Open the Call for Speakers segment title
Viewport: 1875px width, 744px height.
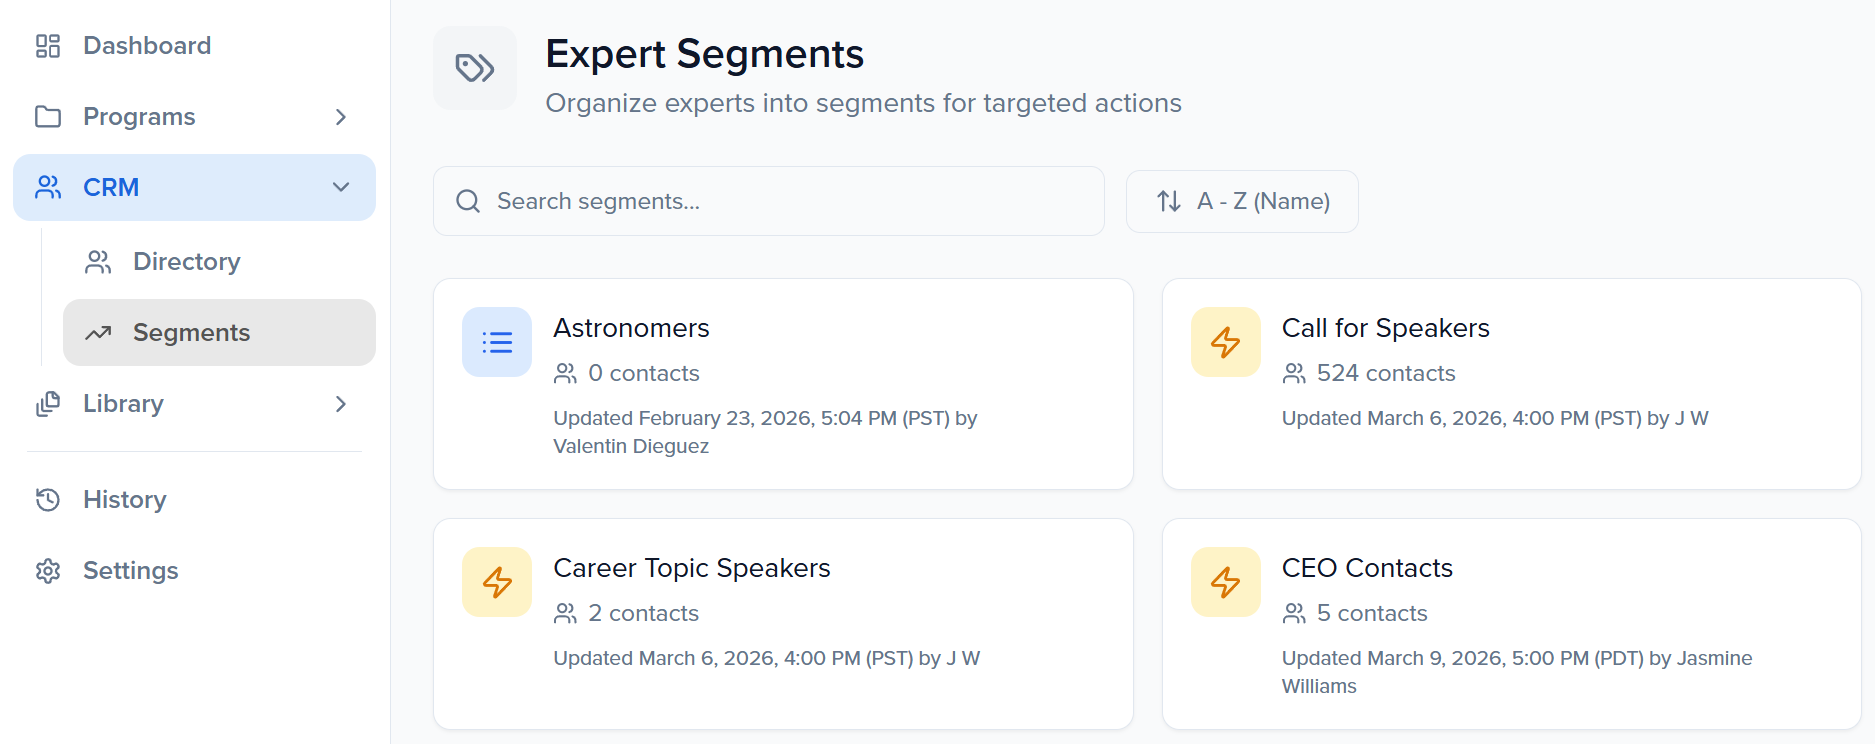[x=1385, y=328]
